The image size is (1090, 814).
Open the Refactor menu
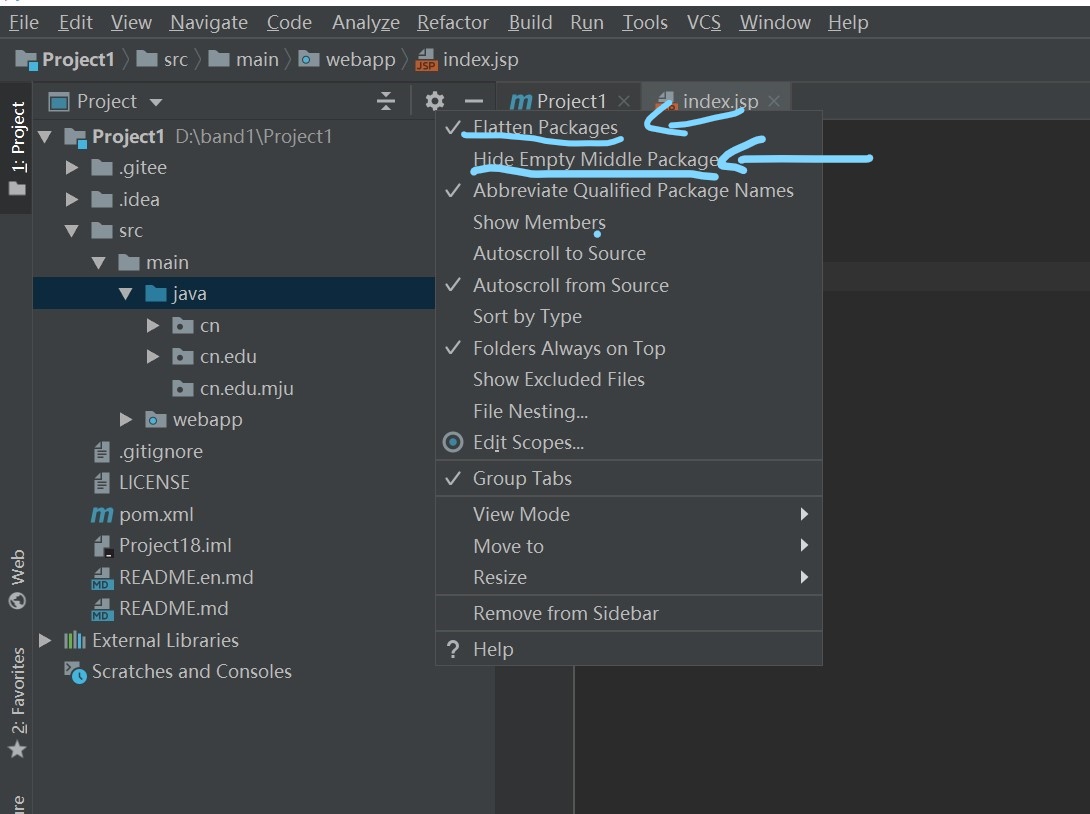click(452, 22)
